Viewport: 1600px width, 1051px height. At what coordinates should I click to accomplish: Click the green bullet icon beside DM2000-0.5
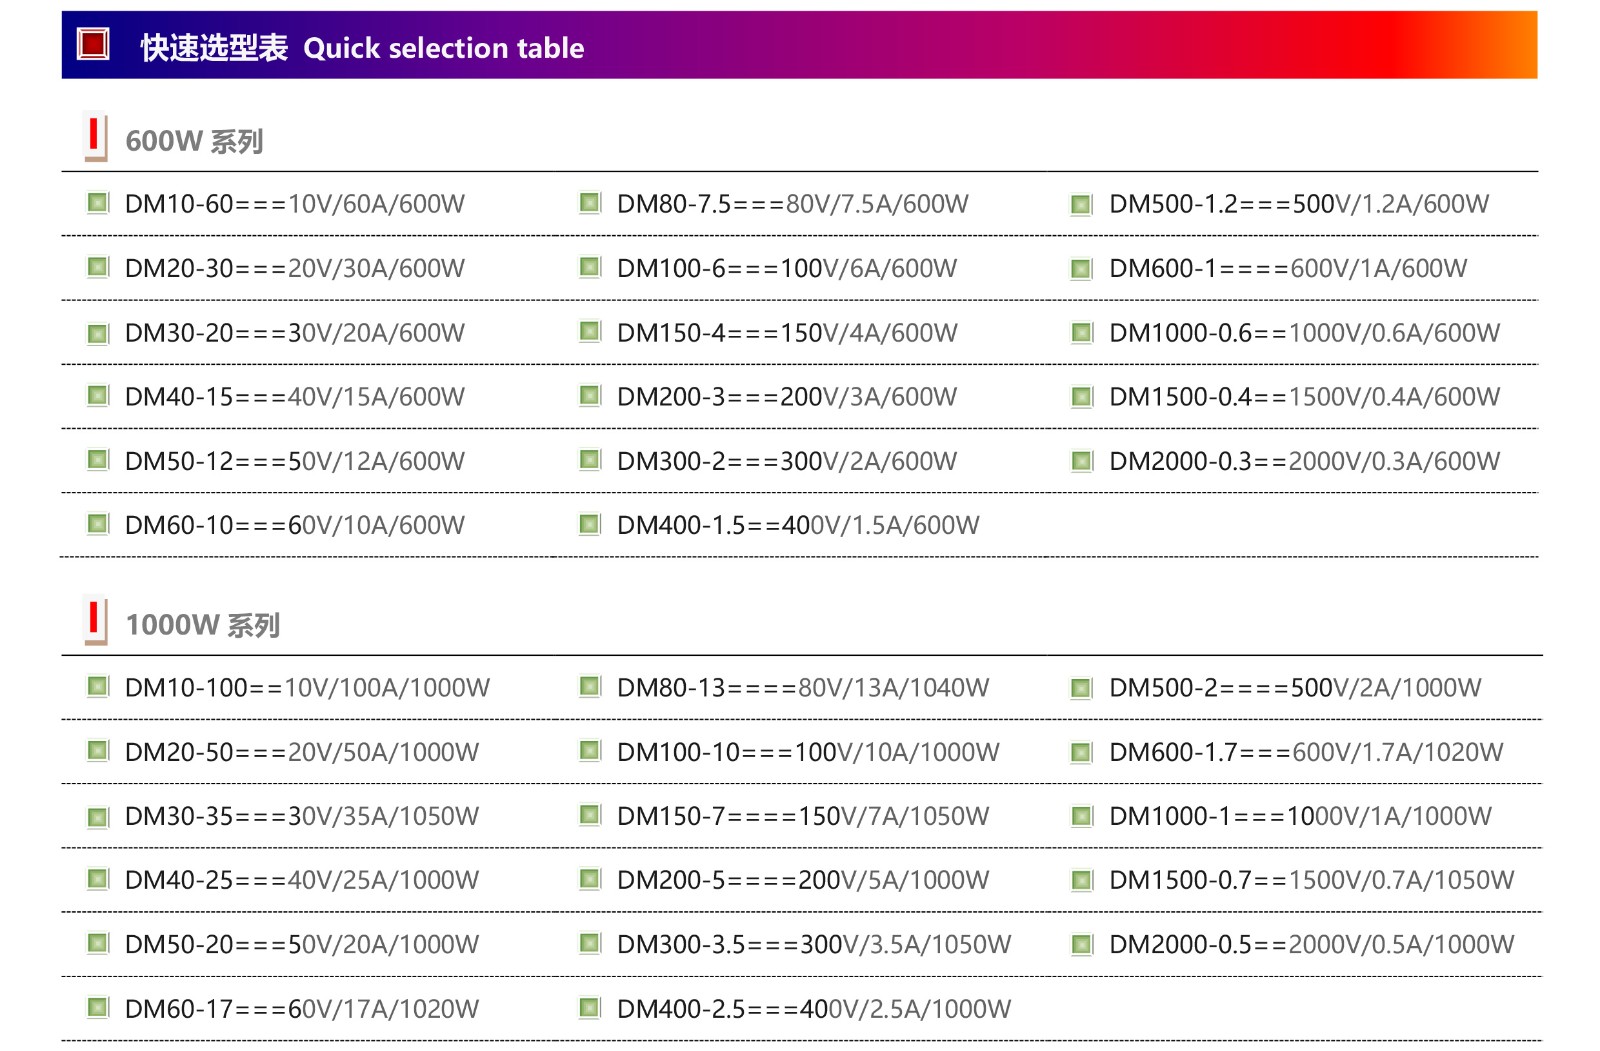click(x=1081, y=944)
